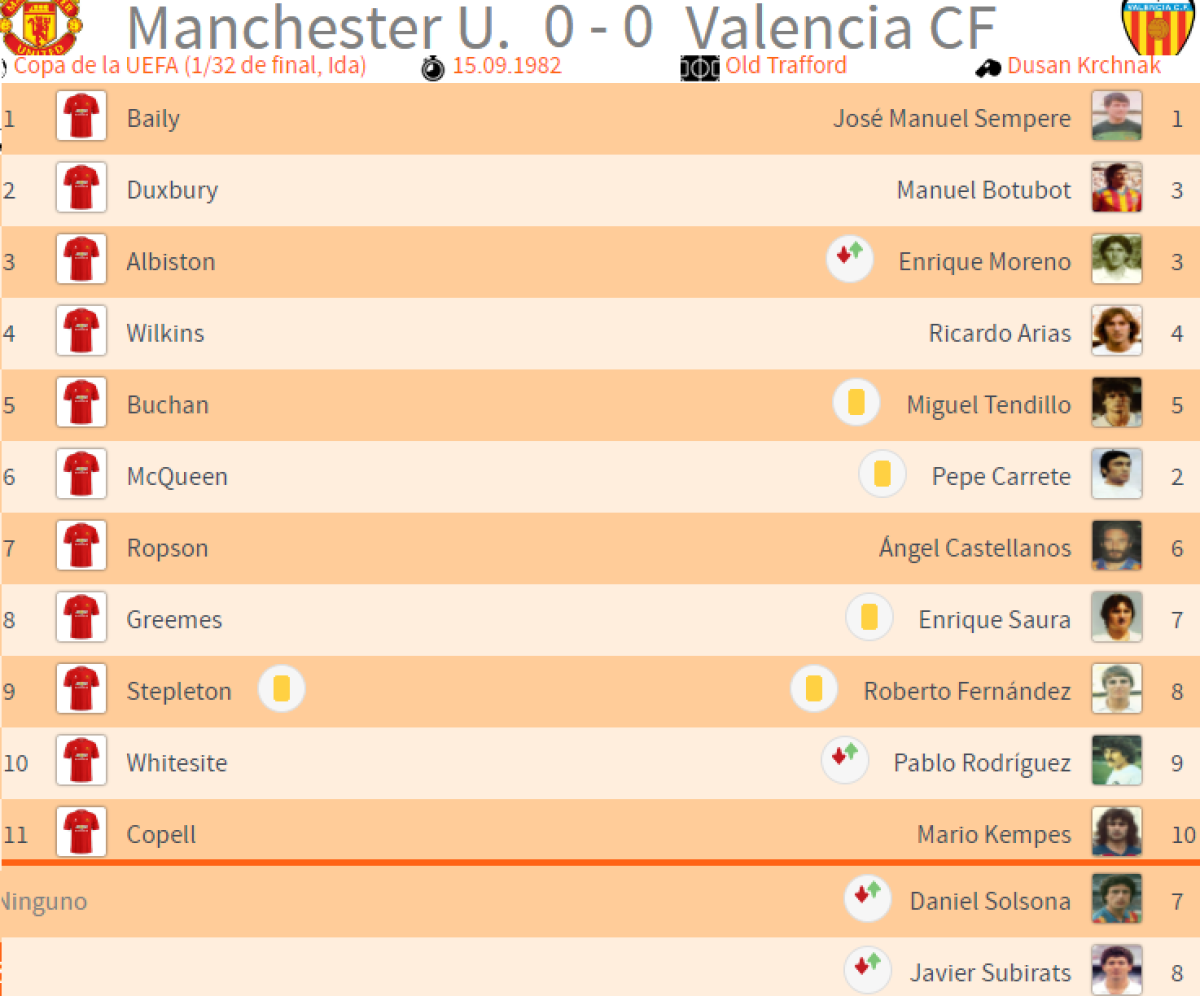1200x996 pixels.
Task: Click Pablo Rodríguez's substitution arrows icon
Action: (845, 761)
